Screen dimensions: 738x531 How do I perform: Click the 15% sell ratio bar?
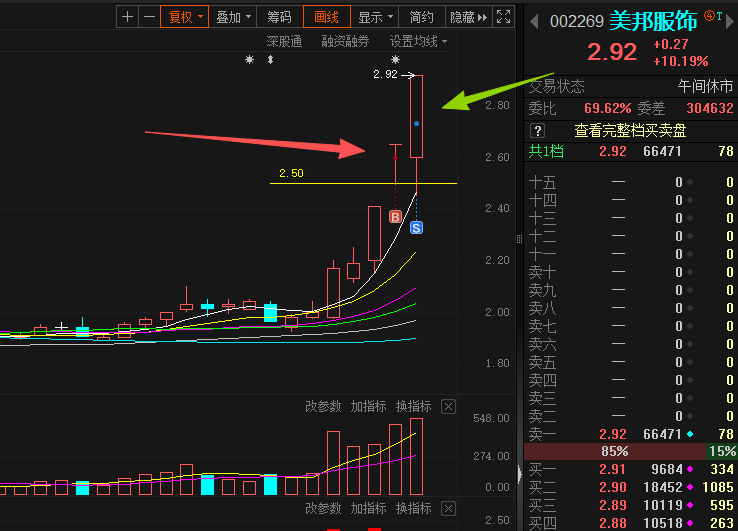(x=722, y=451)
